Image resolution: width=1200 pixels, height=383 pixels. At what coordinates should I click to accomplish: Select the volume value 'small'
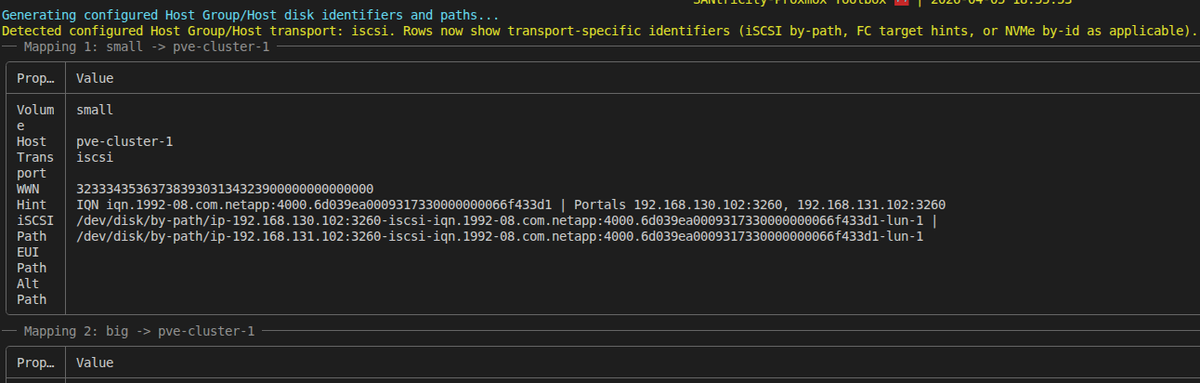(95, 110)
